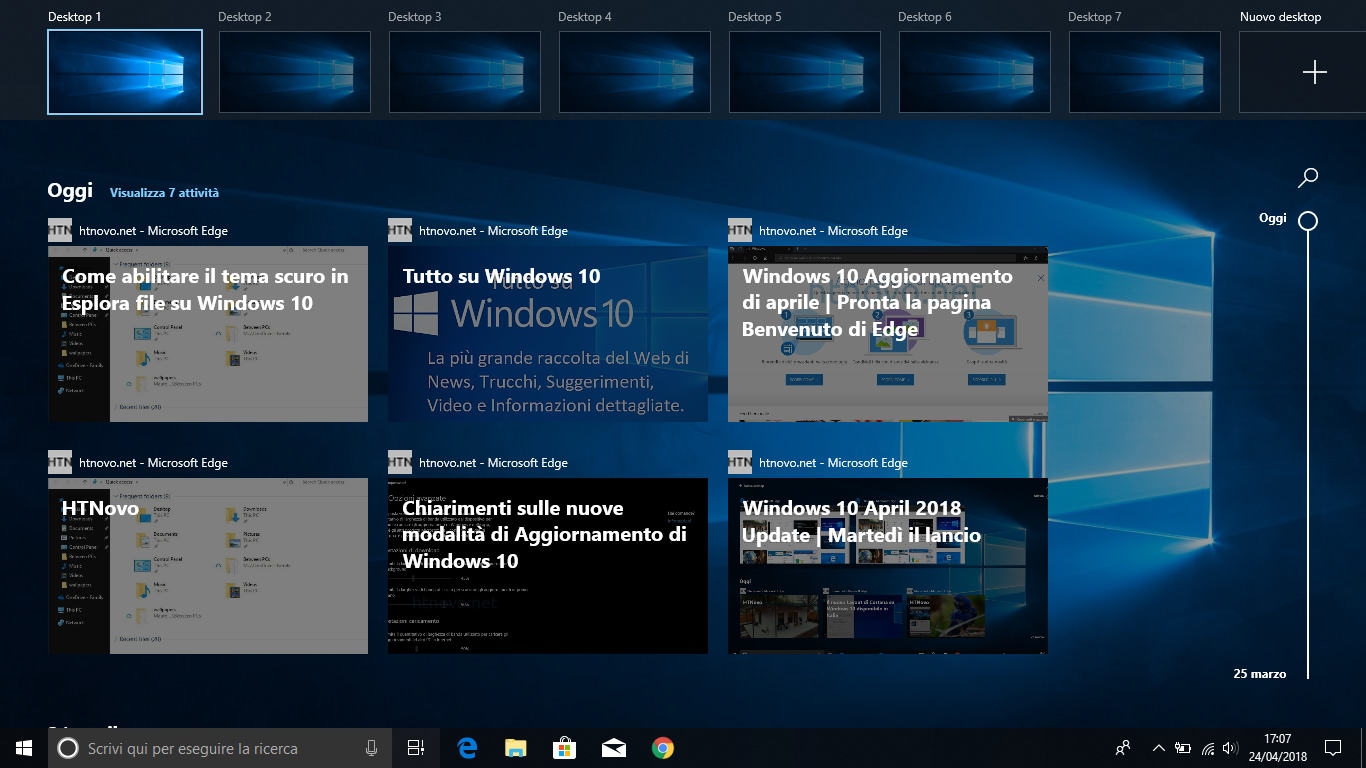
Task: Switch to Desktop 1 thumbnail
Action: pyautogui.click(x=125, y=72)
